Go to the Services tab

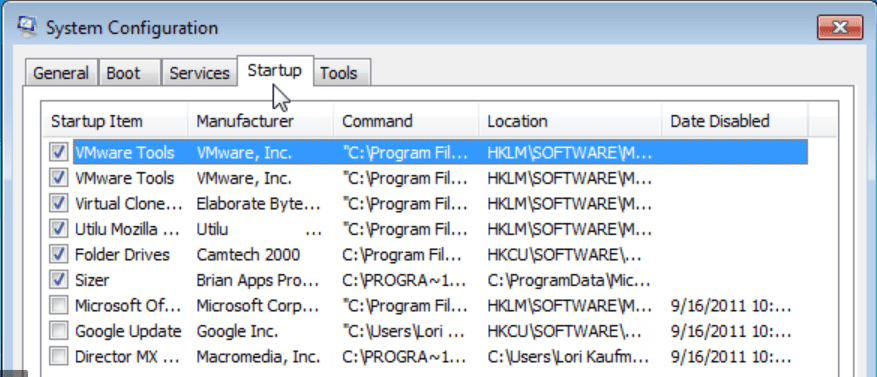click(200, 73)
